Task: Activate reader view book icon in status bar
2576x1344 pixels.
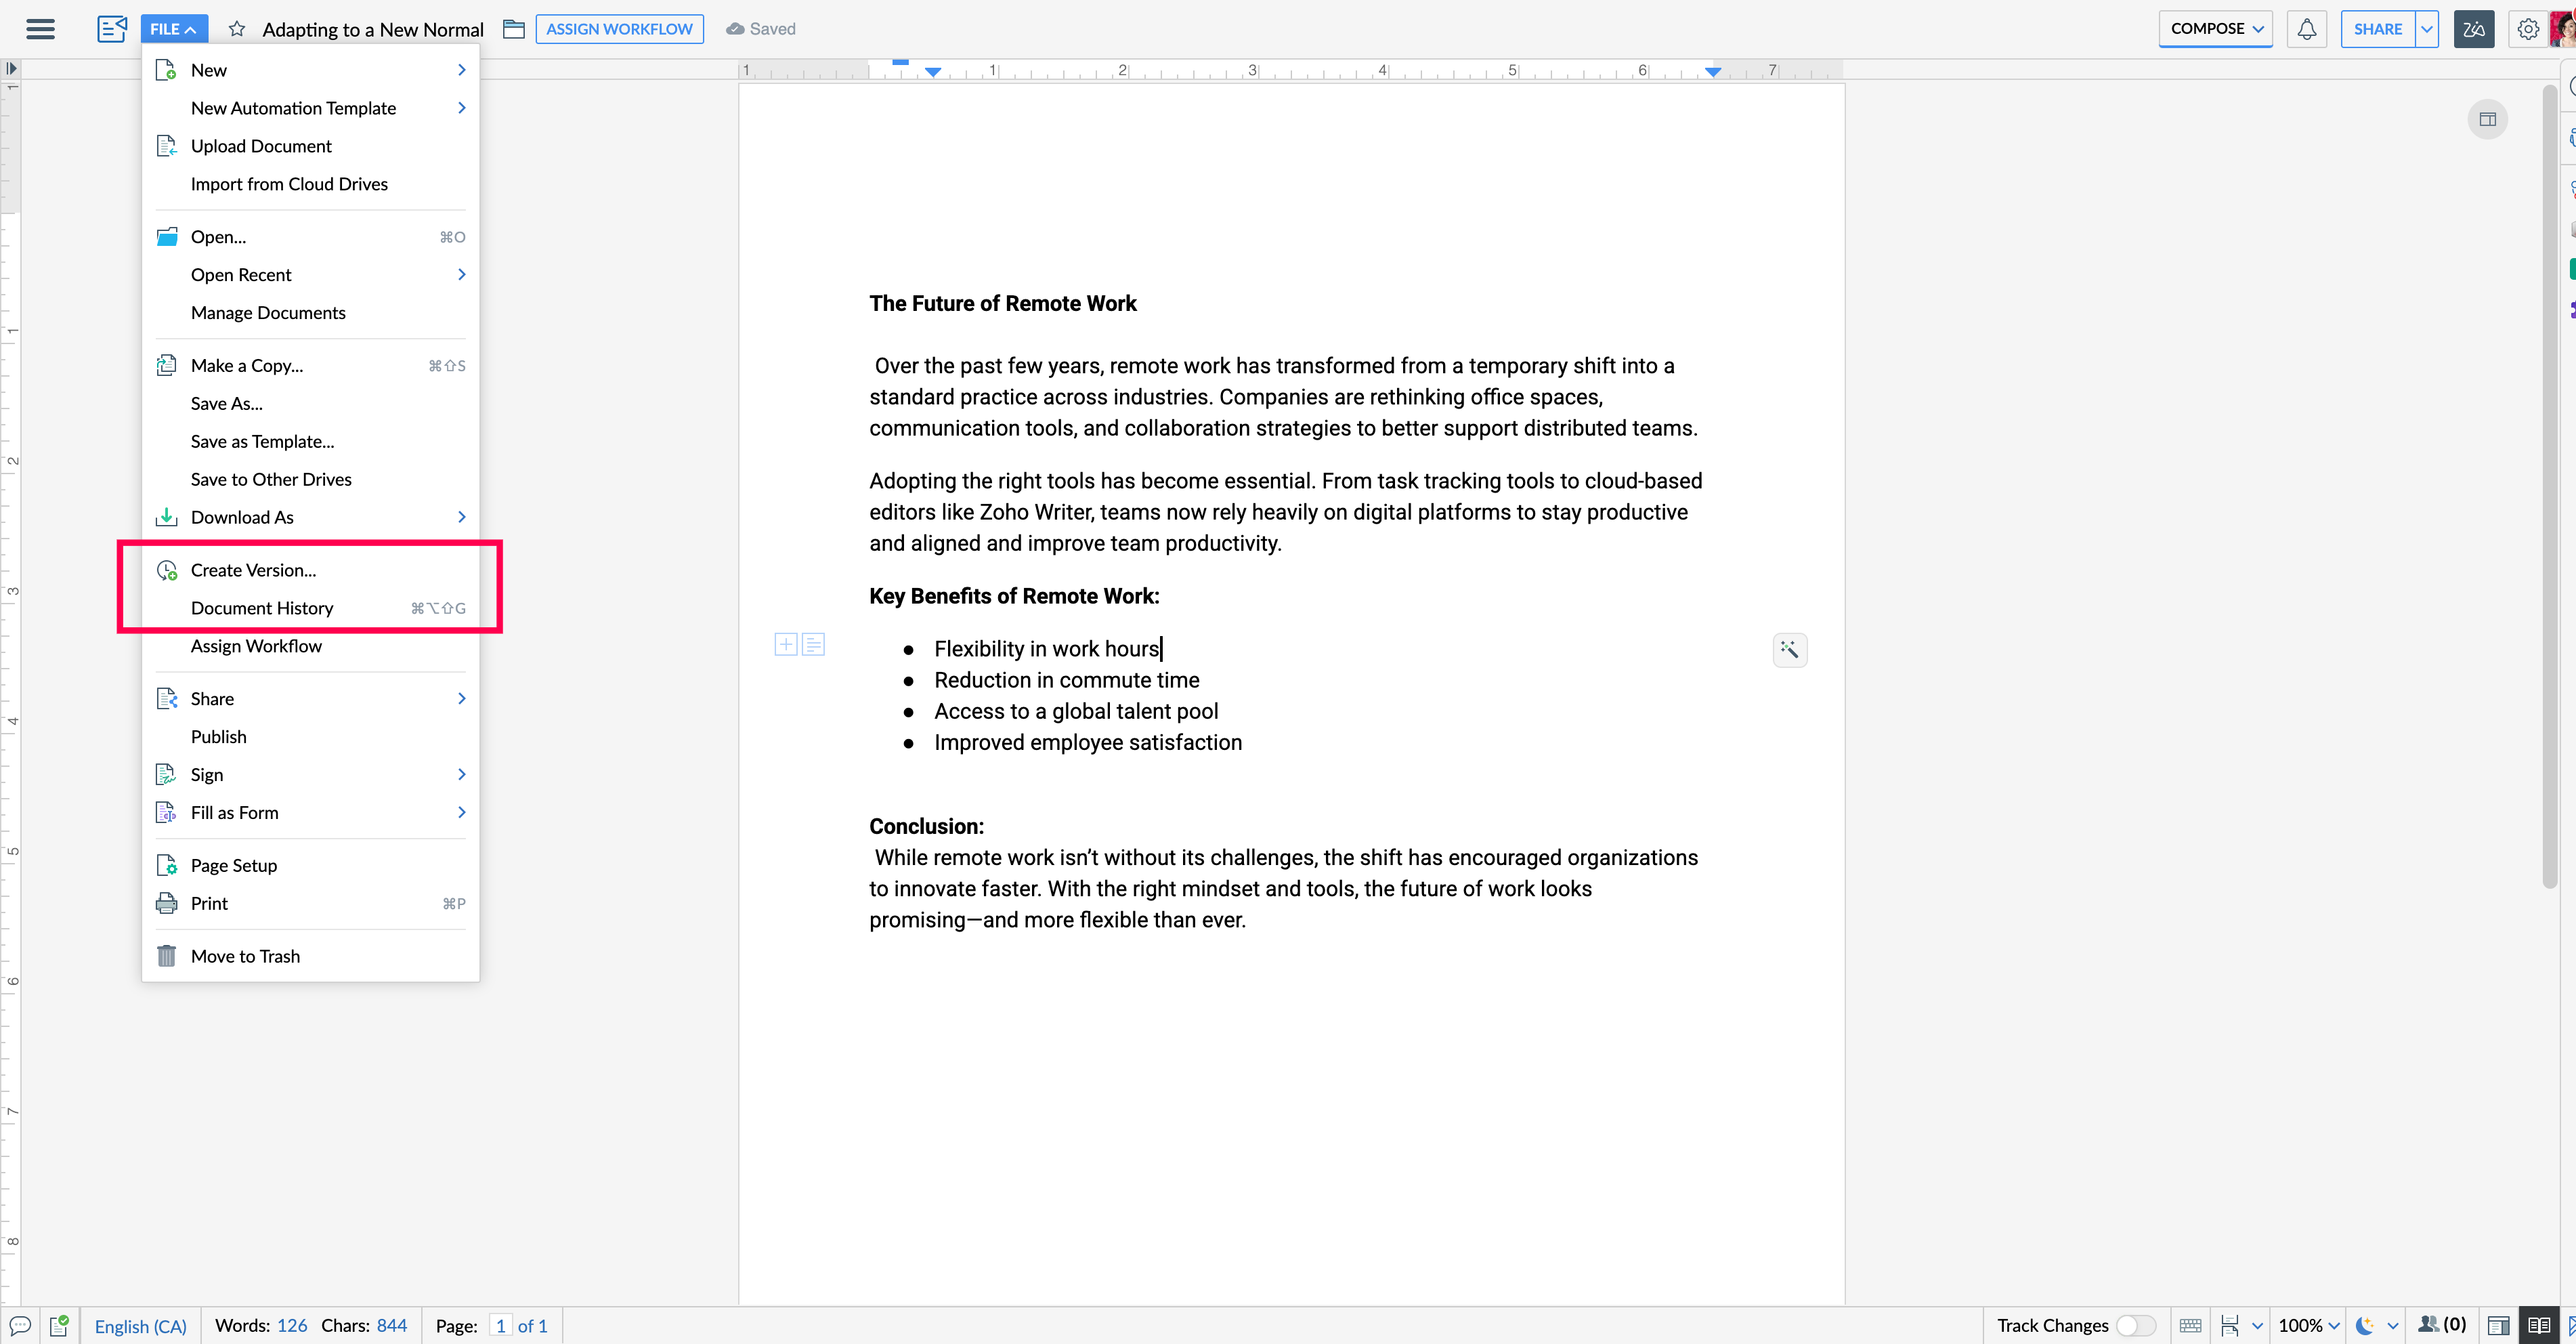Action: [2538, 1325]
